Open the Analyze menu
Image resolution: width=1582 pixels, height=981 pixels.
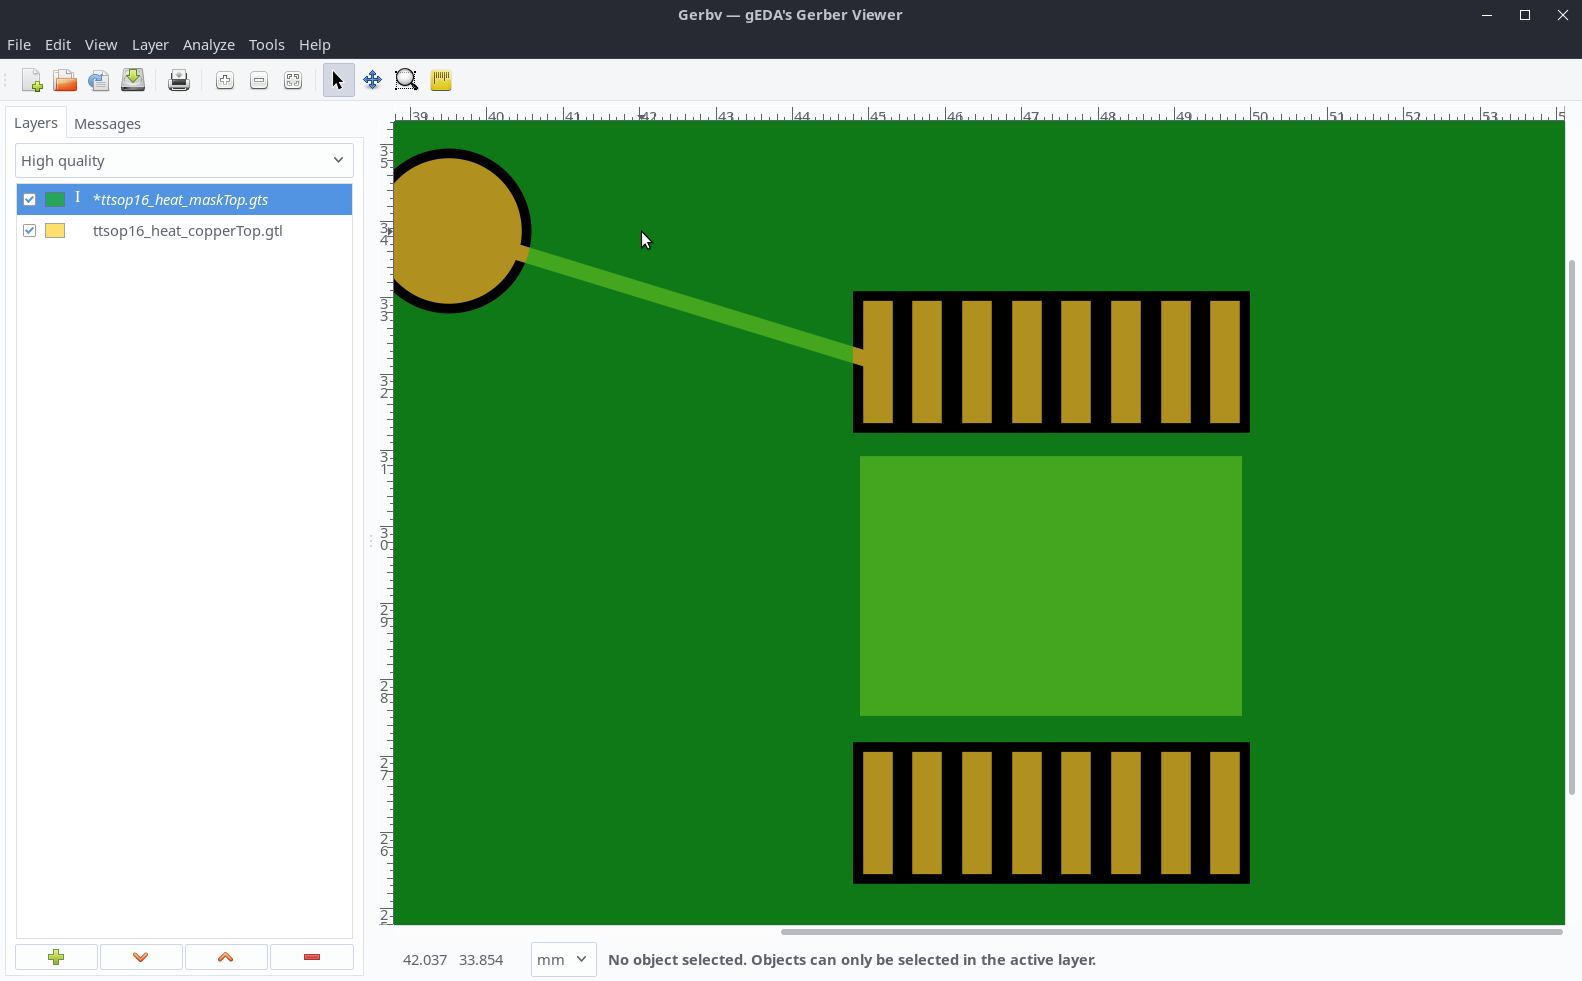208,45
